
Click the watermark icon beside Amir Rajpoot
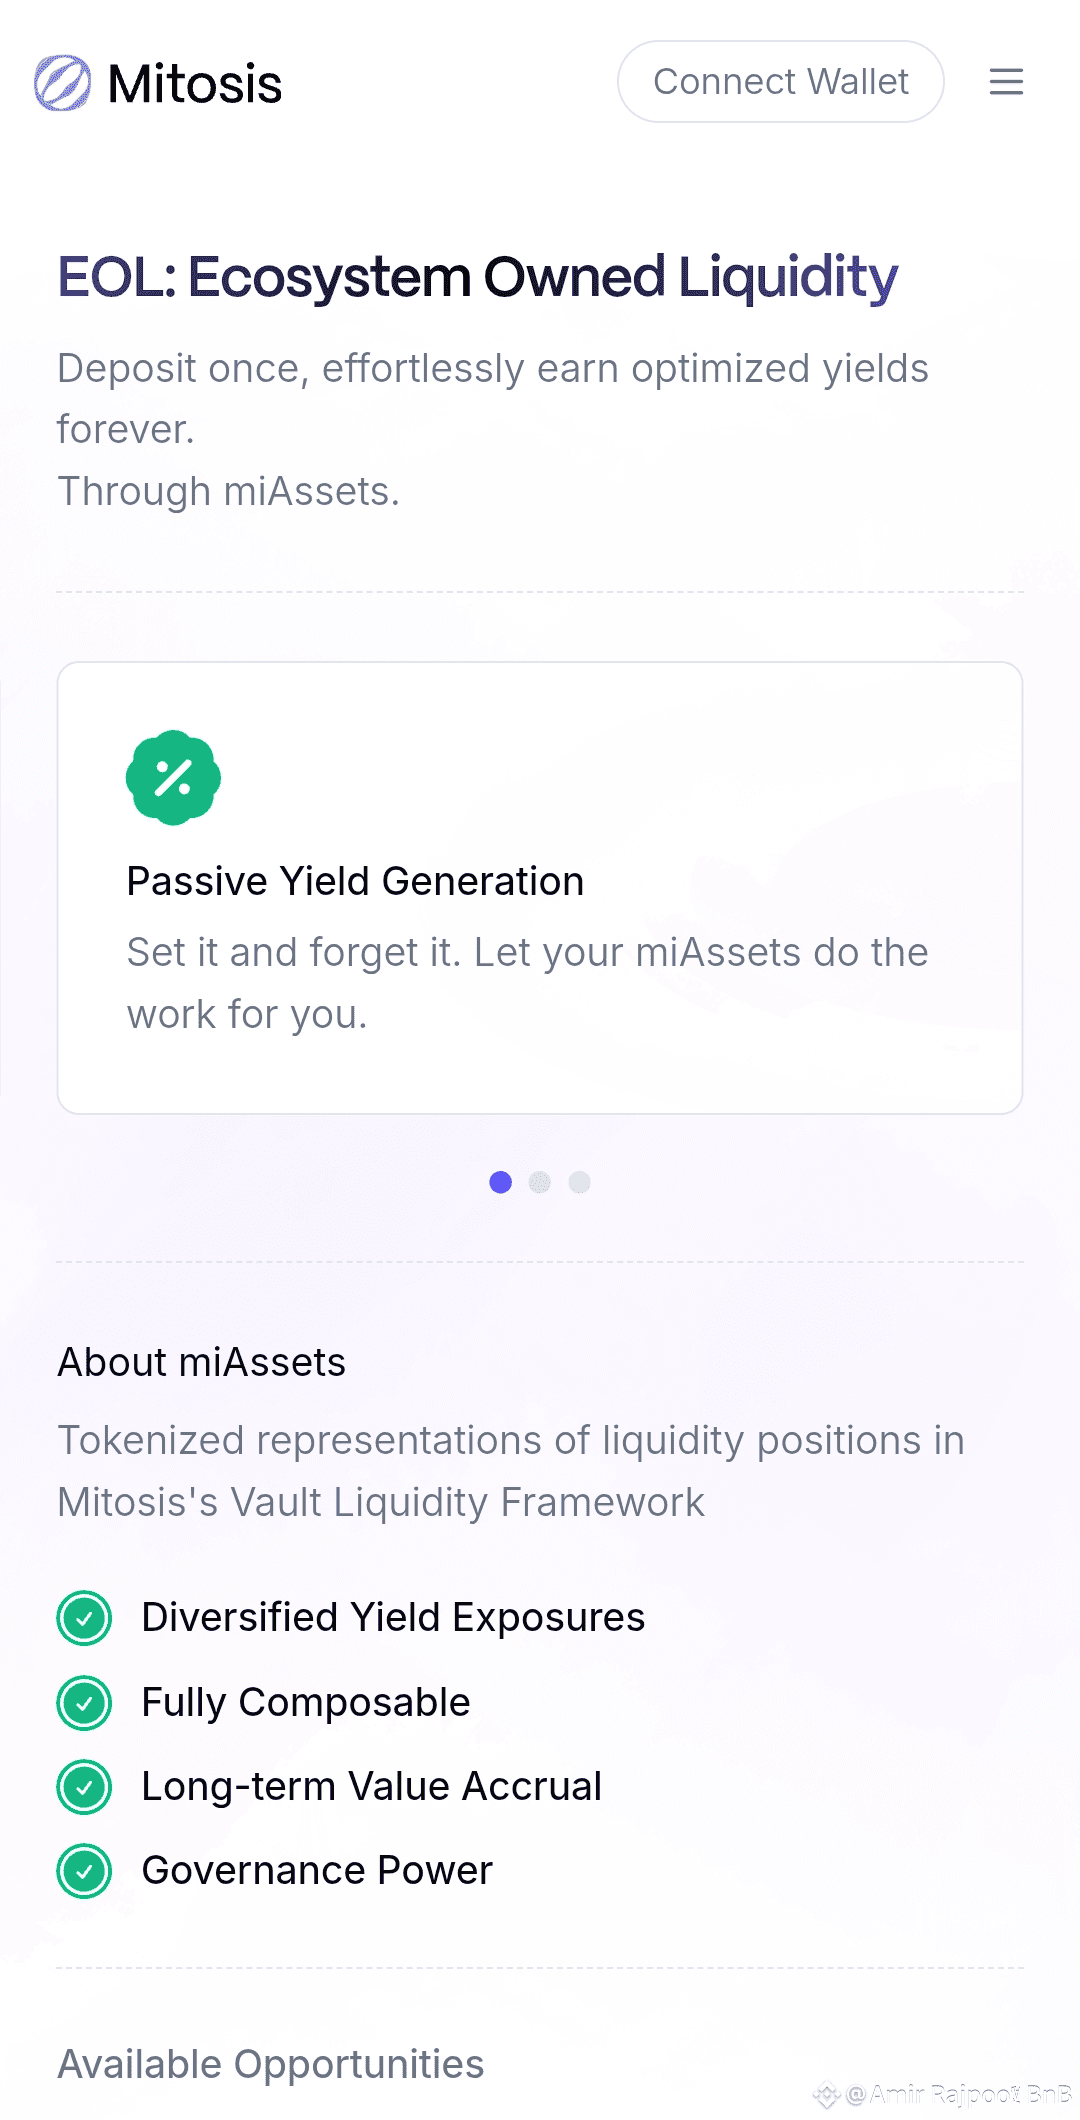pyautogui.click(x=826, y=2094)
